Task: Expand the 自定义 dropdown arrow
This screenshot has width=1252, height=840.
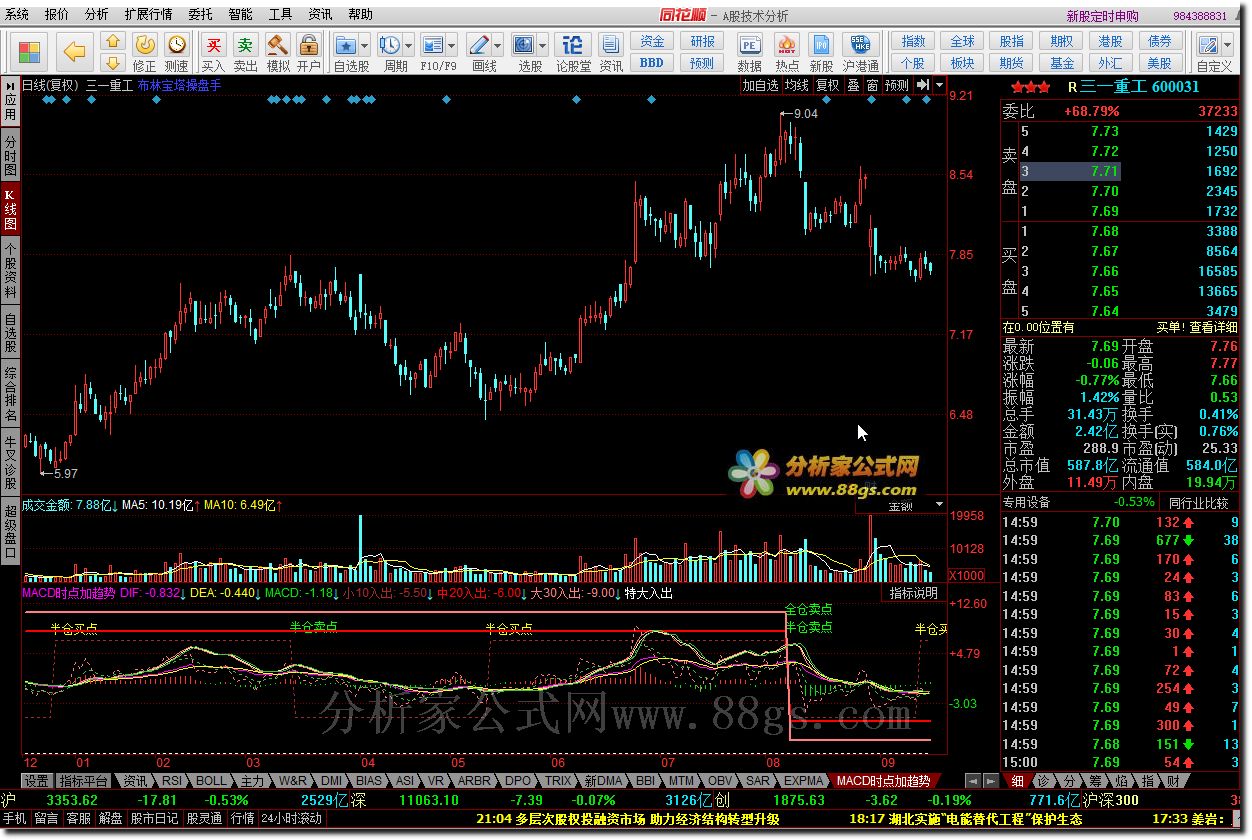Action: point(1227,46)
